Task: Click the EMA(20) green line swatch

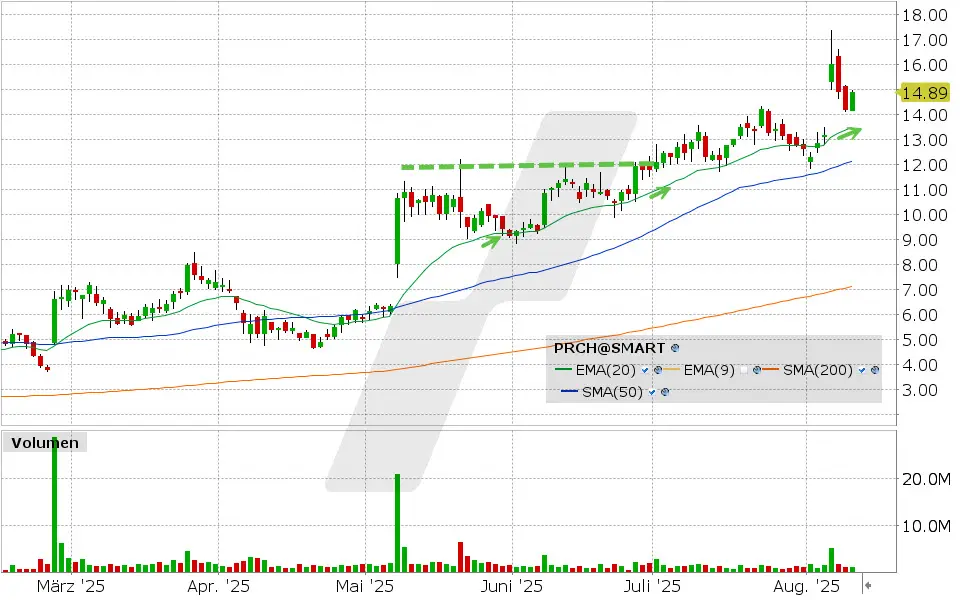Action: [x=563, y=370]
